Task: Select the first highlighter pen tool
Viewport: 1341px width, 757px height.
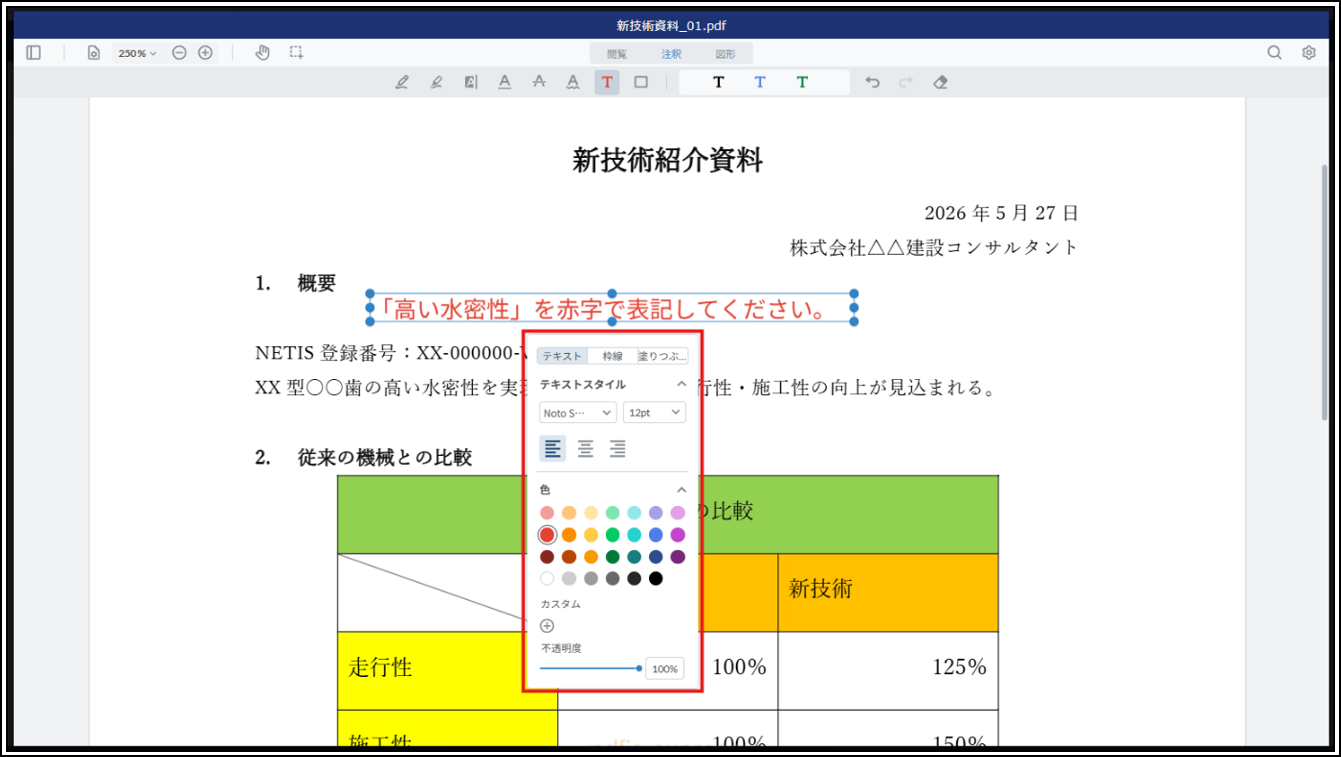Action: (x=402, y=82)
